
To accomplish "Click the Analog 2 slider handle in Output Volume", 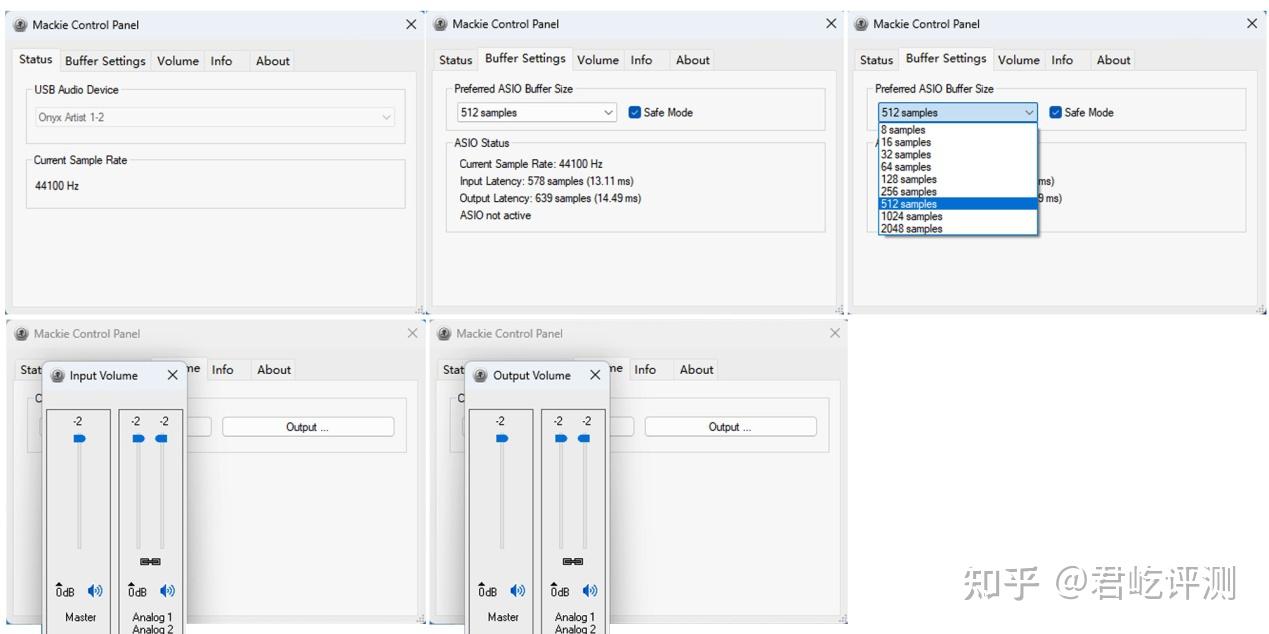I will (584, 438).
